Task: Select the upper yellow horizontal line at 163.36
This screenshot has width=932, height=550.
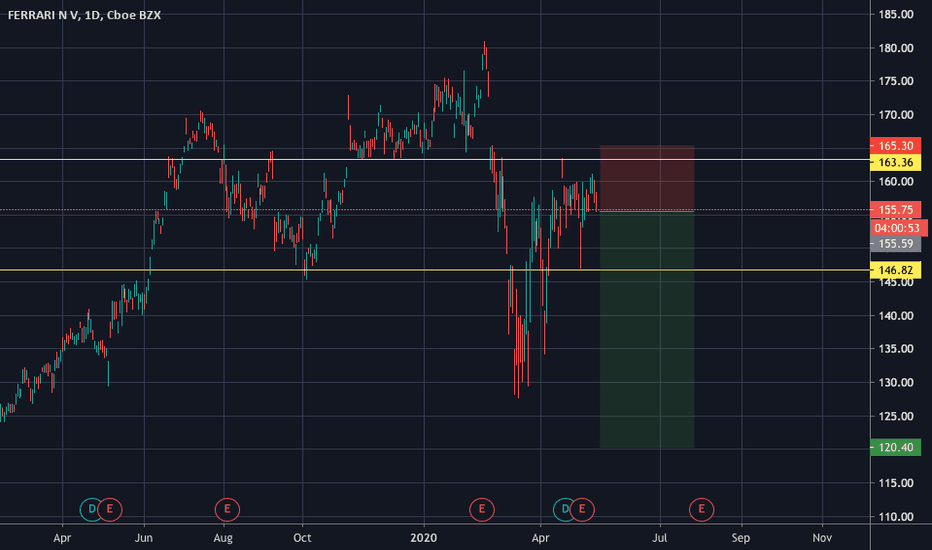Action: coord(434,159)
